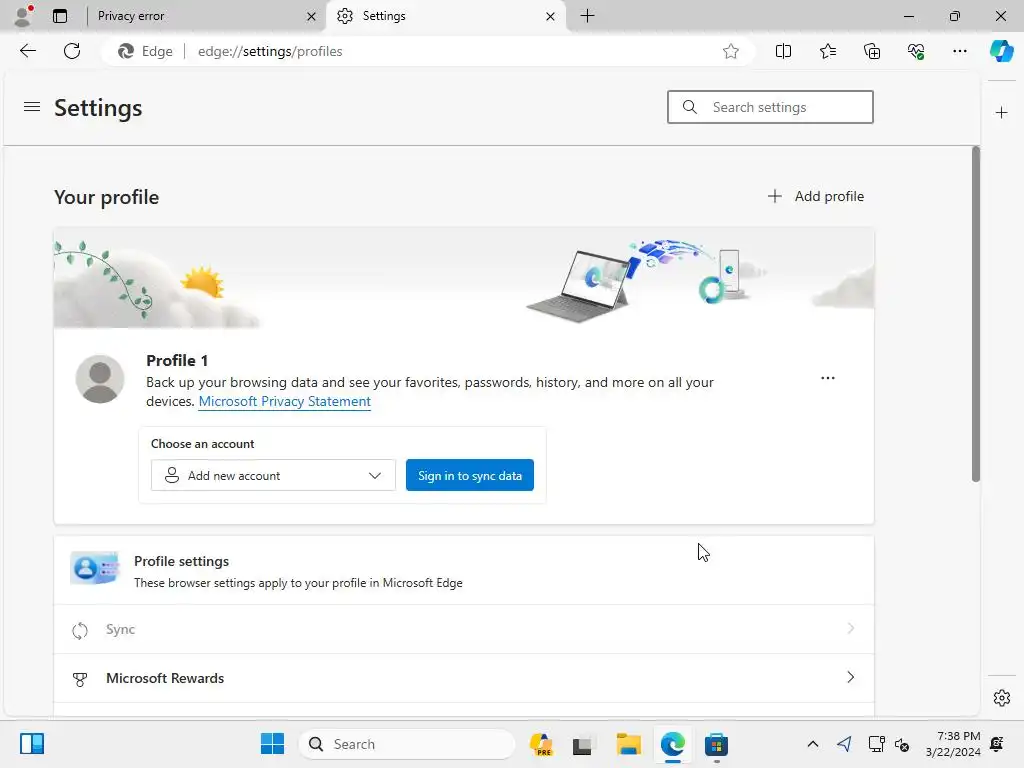Go back with the back arrow

[28, 51]
